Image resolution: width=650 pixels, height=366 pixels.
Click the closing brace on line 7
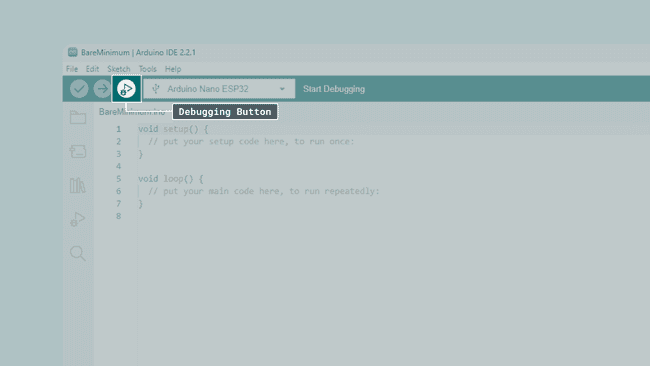[x=141, y=204]
